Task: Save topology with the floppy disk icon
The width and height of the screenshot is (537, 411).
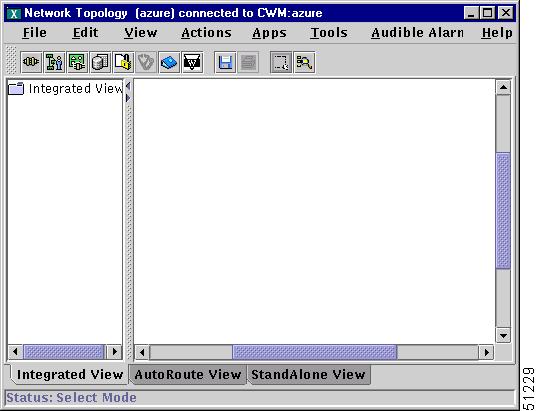Action: pos(225,62)
